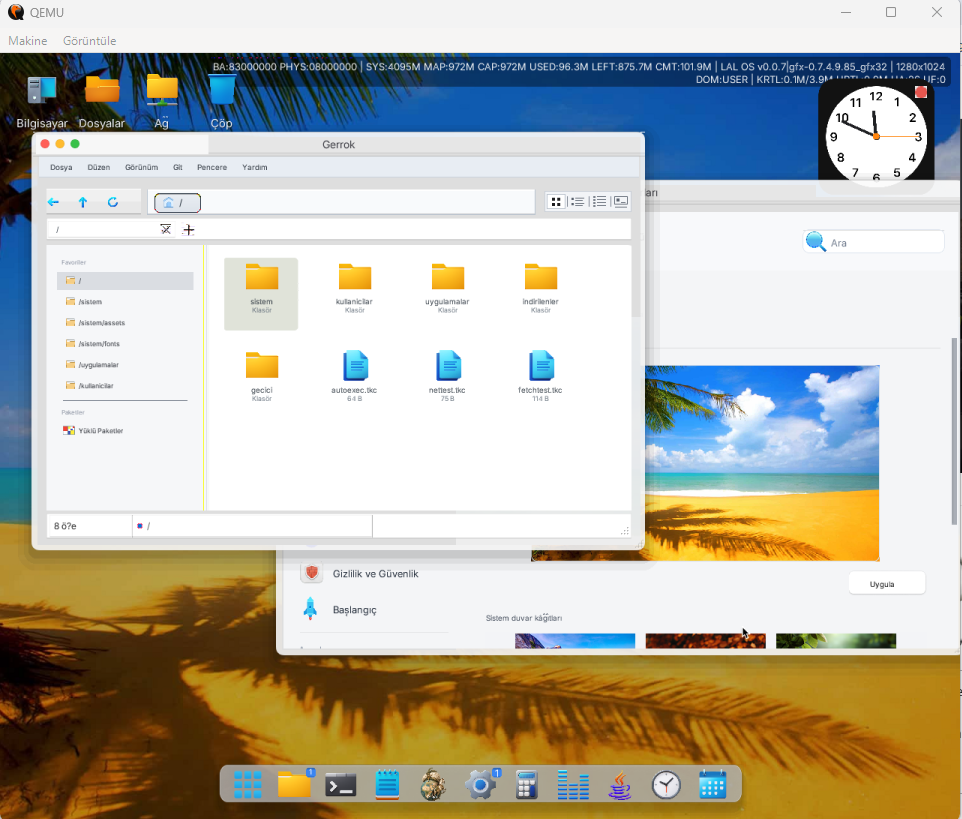Go up one directory in Gerrok
Screen dimensions: 962x819
tap(83, 202)
